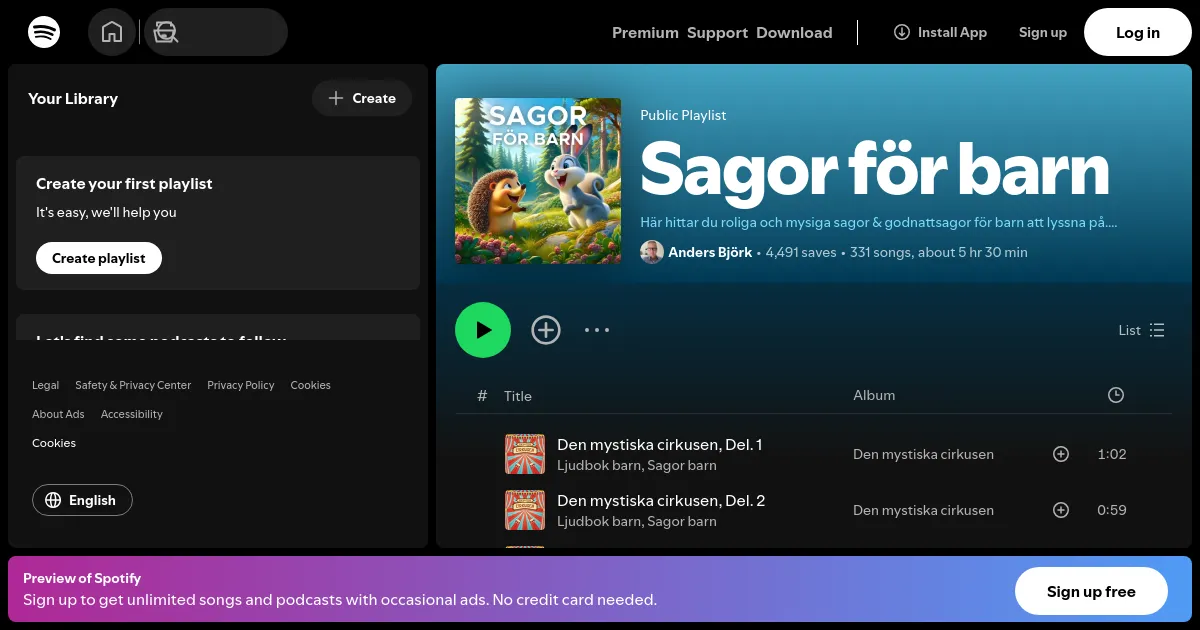
Task: Click the duration clock icon in the header
Action: [x=1116, y=395]
